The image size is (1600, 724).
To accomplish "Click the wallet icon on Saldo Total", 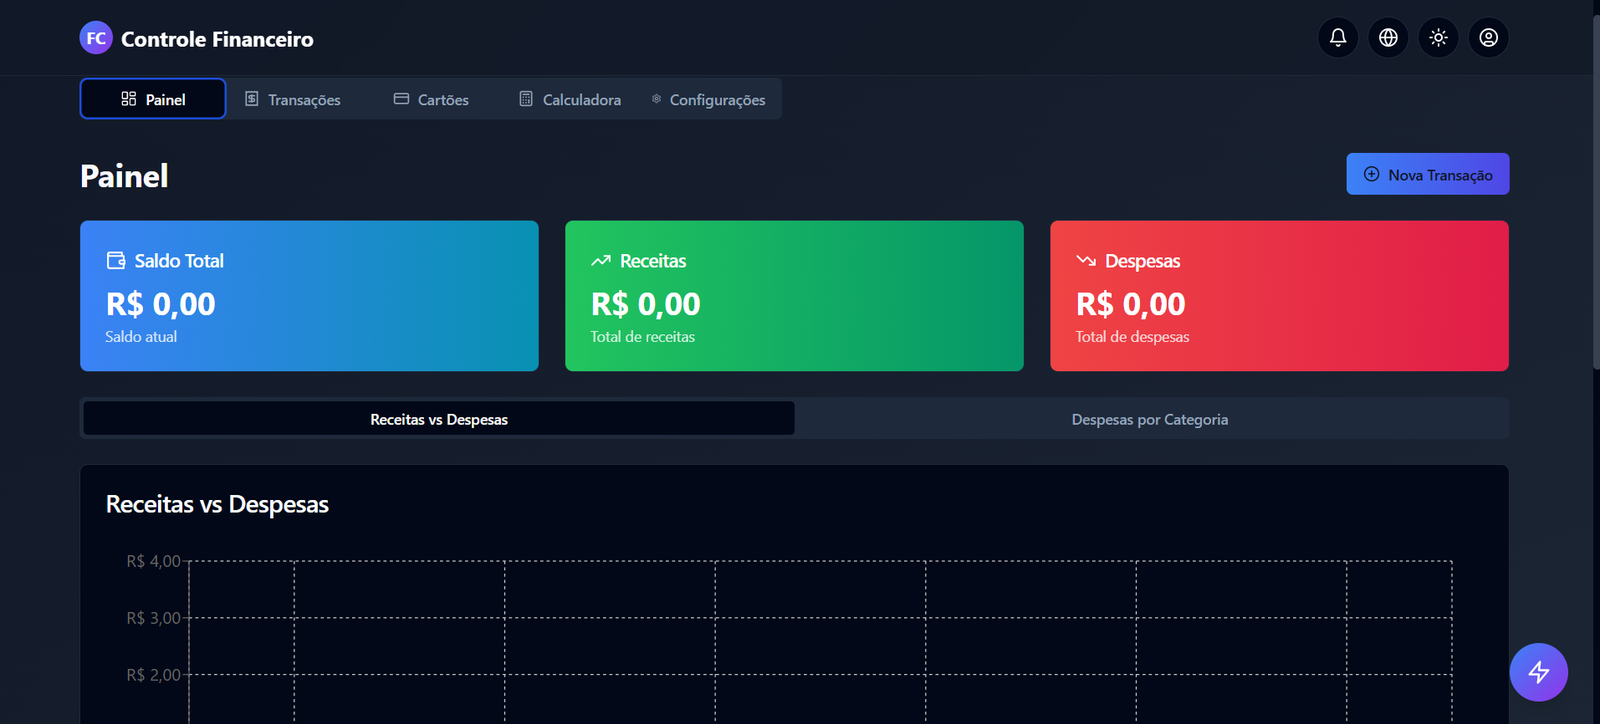I will coord(116,261).
